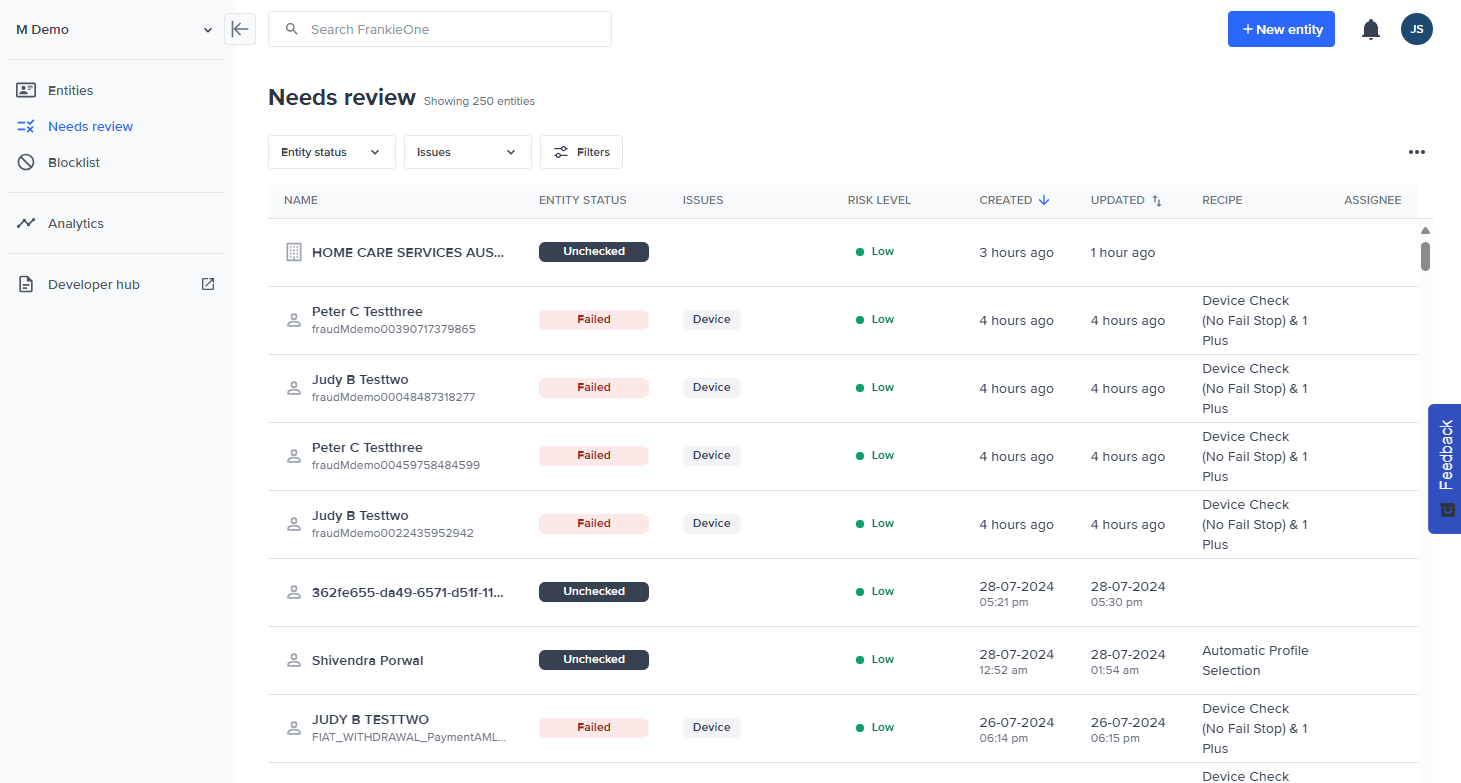Open the Filters button
This screenshot has height=783, width=1461.
pos(581,152)
